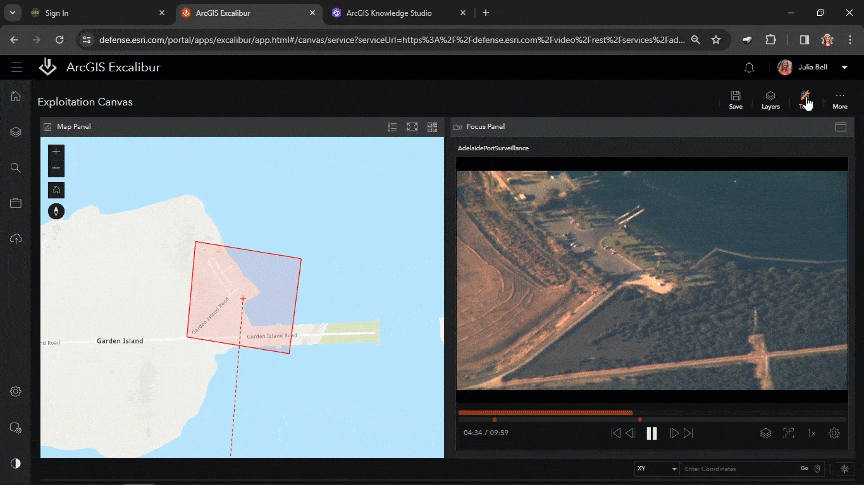The height and width of the screenshot is (485, 864).
Task: Open the hamburger navigation menu
Action: 17,67
